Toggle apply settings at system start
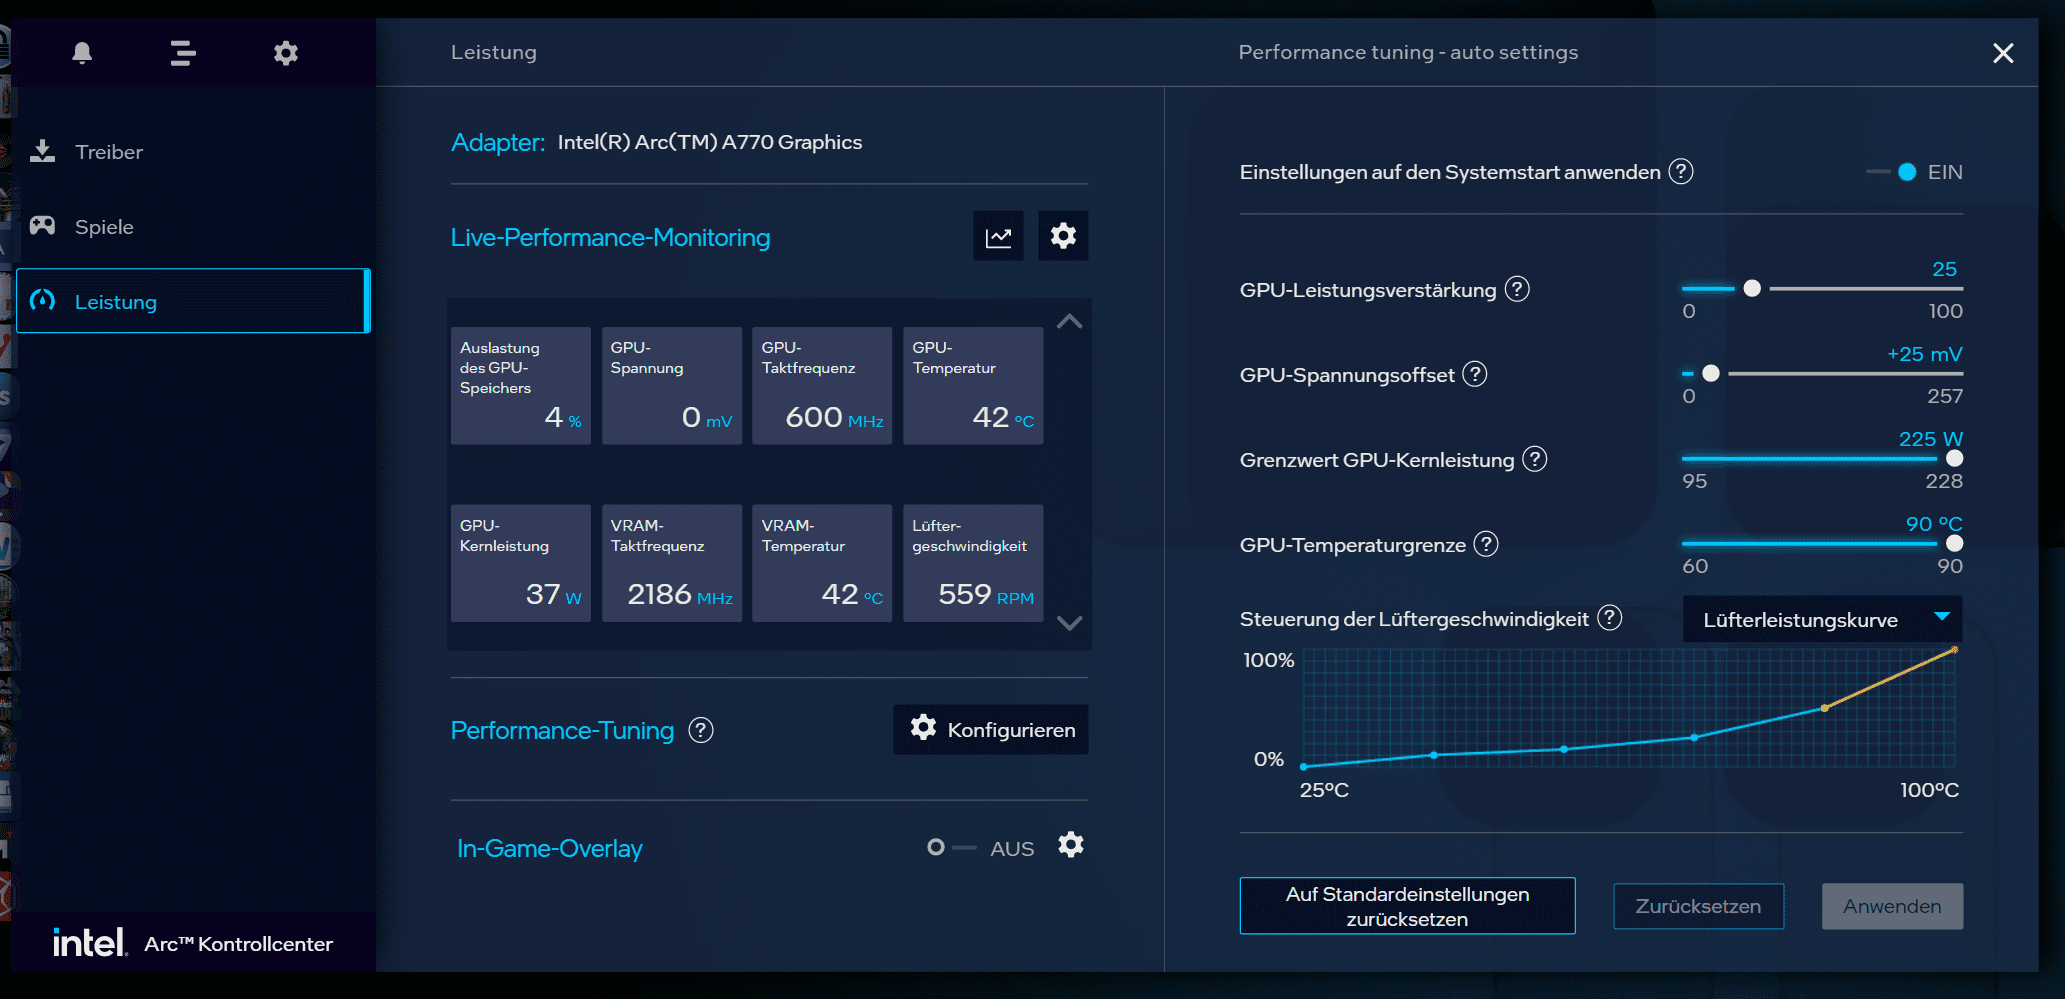2065x999 pixels. click(1891, 172)
